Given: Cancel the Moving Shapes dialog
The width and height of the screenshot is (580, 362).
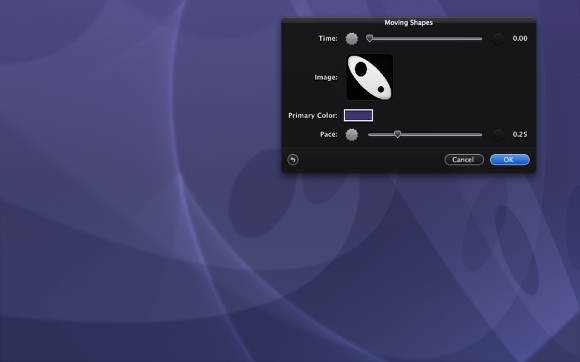Looking at the screenshot, I should click(464, 160).
